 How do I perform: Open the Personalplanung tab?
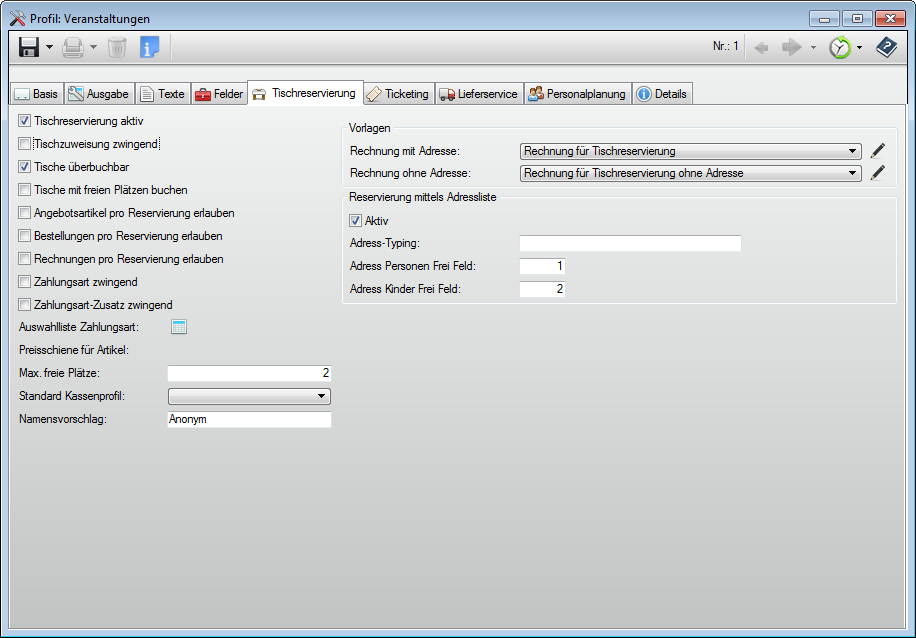[577, 94]
